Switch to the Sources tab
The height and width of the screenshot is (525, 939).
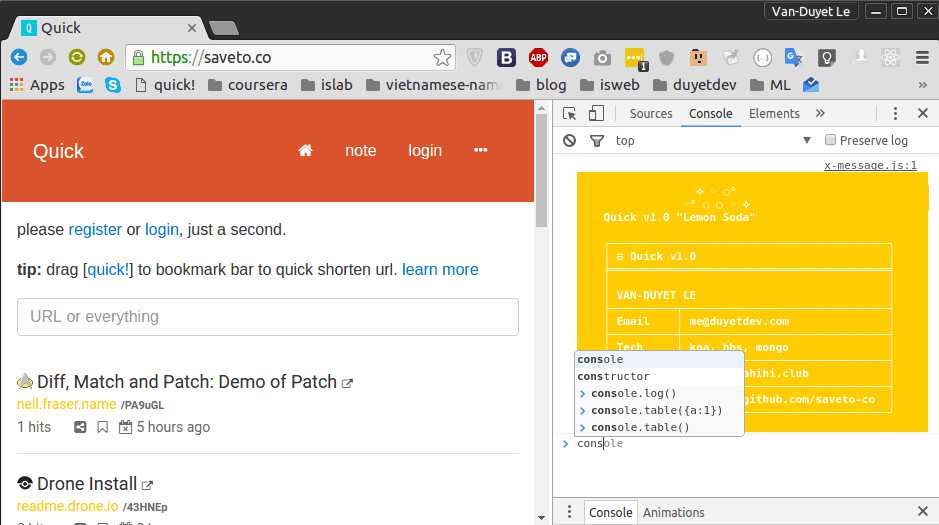tap(650, 114)
